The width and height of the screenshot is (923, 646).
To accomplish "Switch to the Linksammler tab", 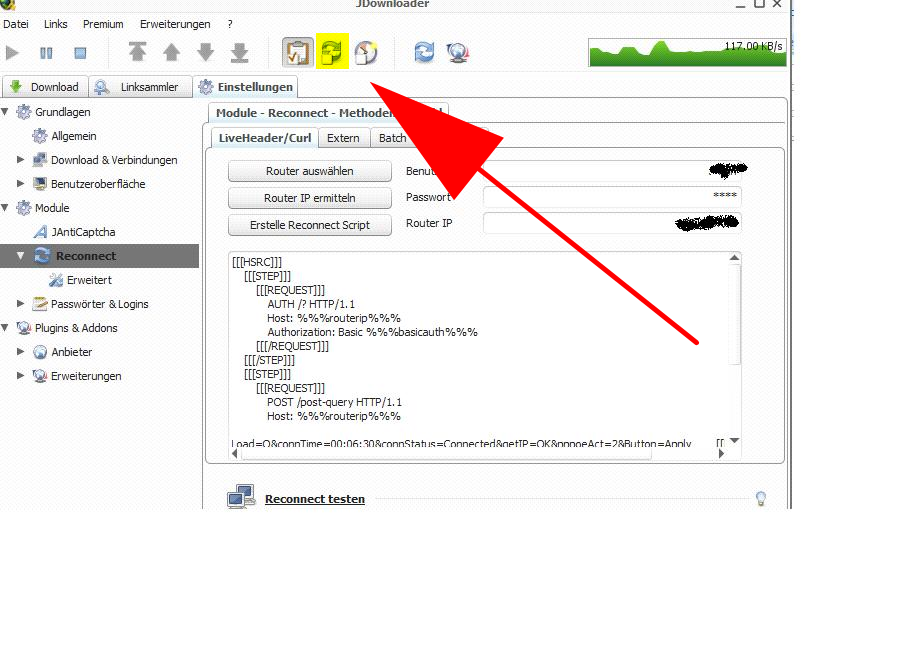I will (x=141, y=87).
